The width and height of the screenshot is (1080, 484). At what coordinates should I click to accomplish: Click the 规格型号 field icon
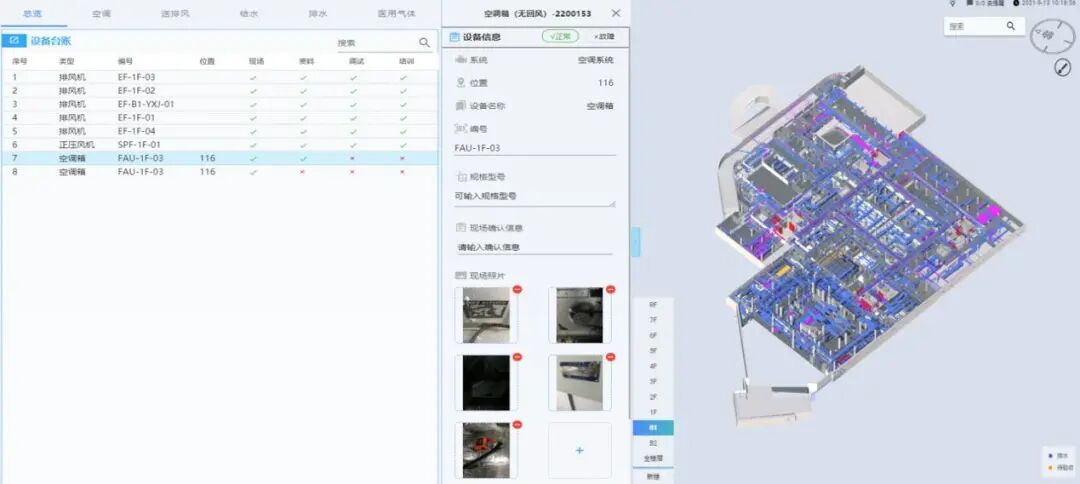click(461, 177)
